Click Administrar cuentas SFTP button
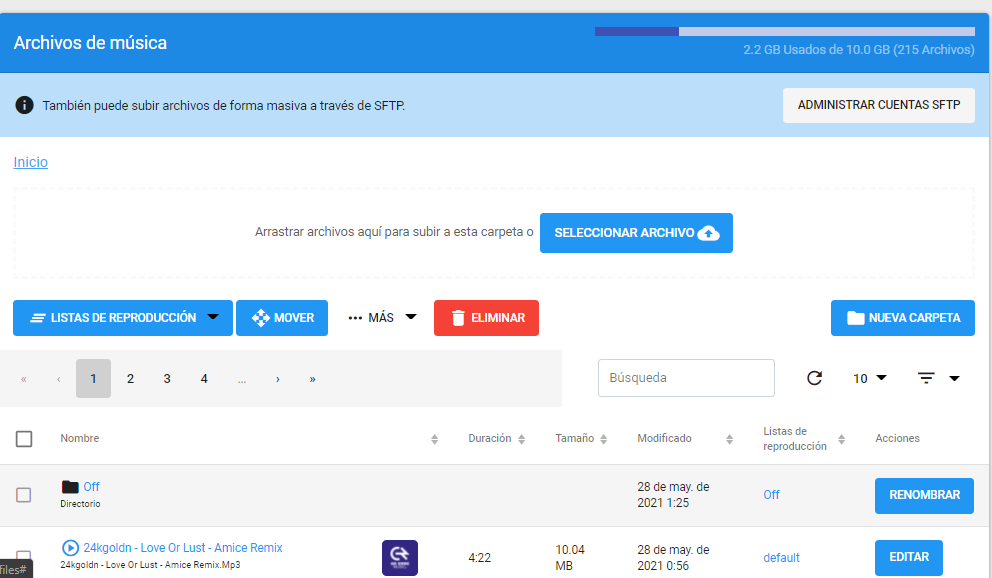This screenshot has width=992, height=578. click(x=879, y=105)
